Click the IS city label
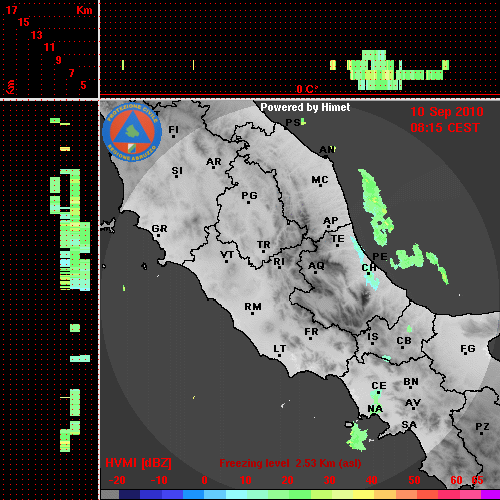Screen dimensions: 500x500 click(x=373, y=337)
